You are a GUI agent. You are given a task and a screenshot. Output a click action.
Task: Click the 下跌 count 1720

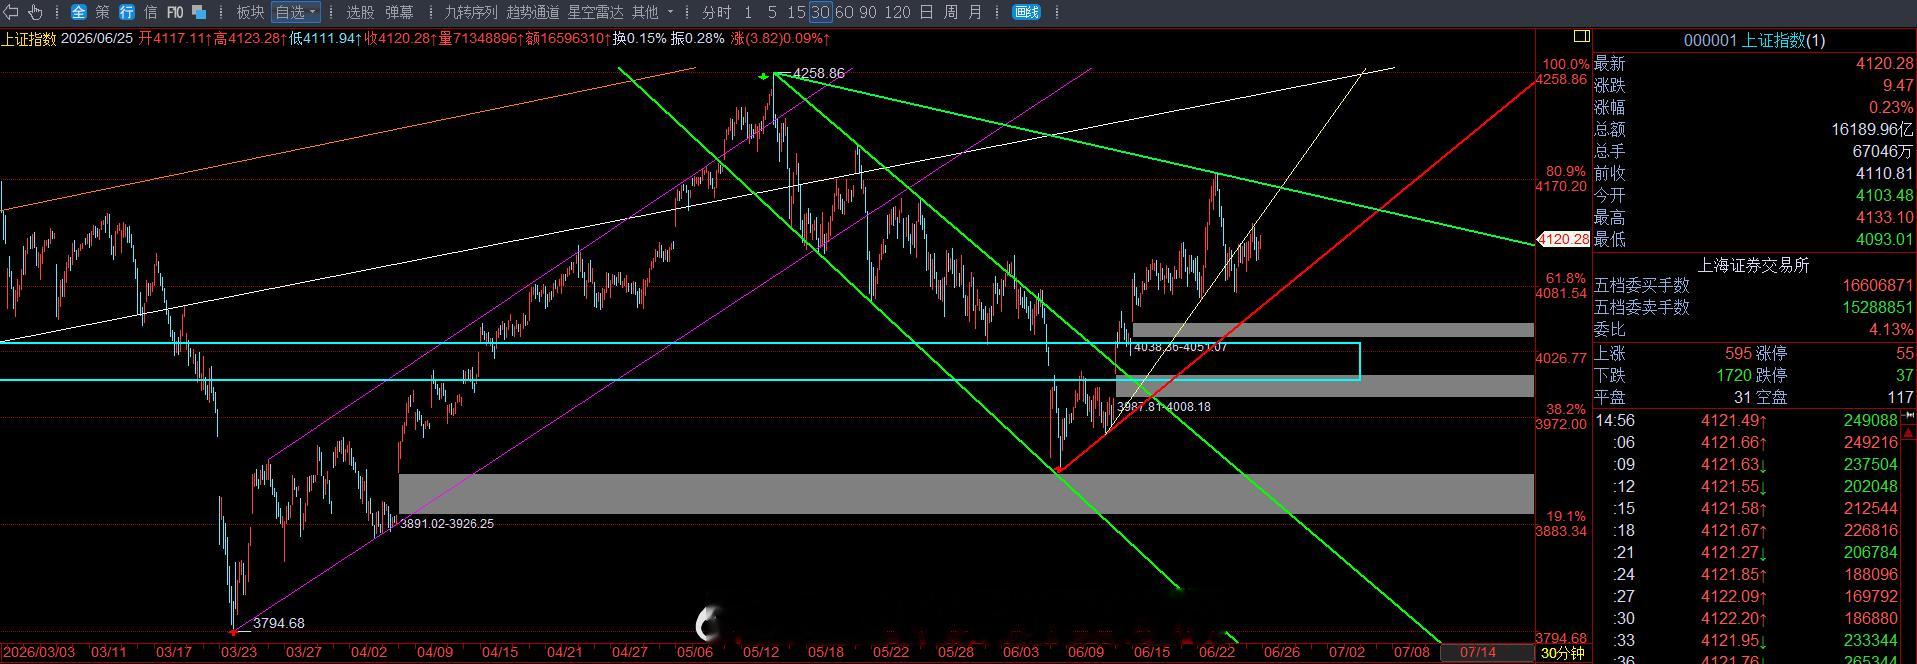(x=1734, y=375)
